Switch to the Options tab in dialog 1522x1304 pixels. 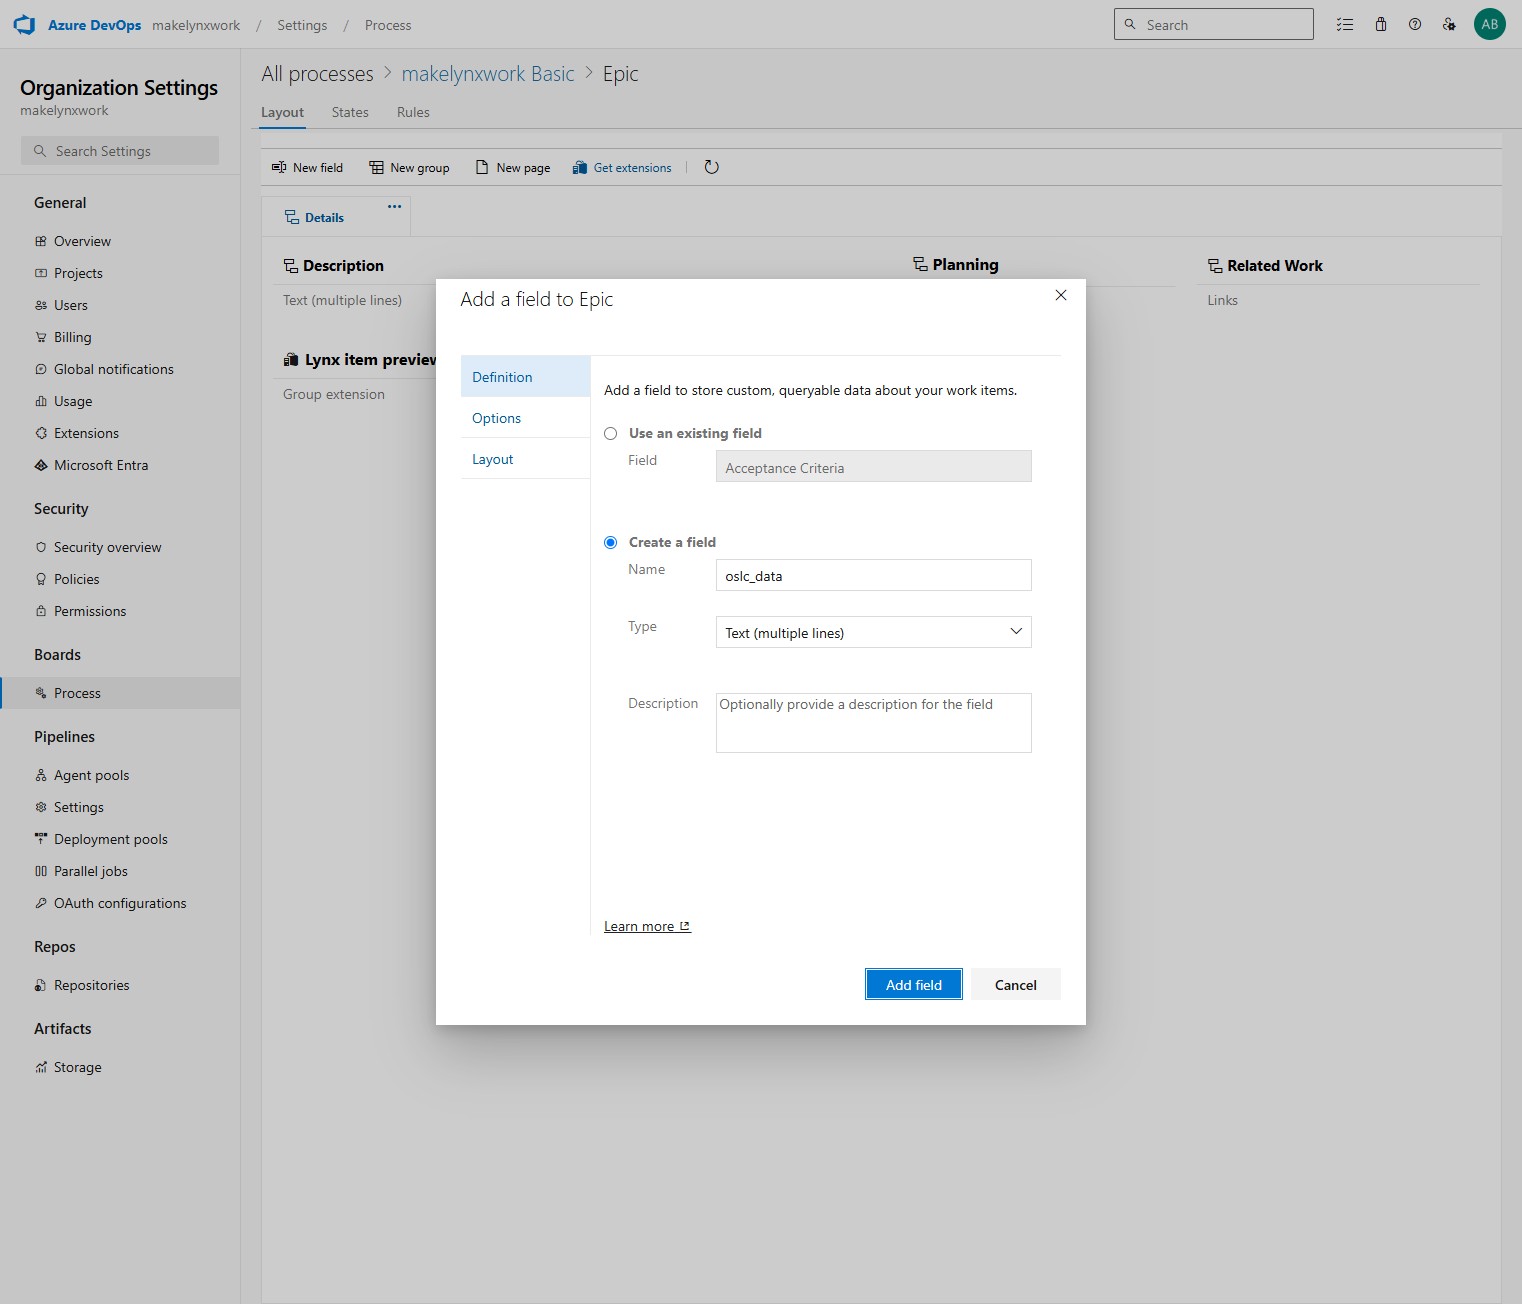click(525, 418)
